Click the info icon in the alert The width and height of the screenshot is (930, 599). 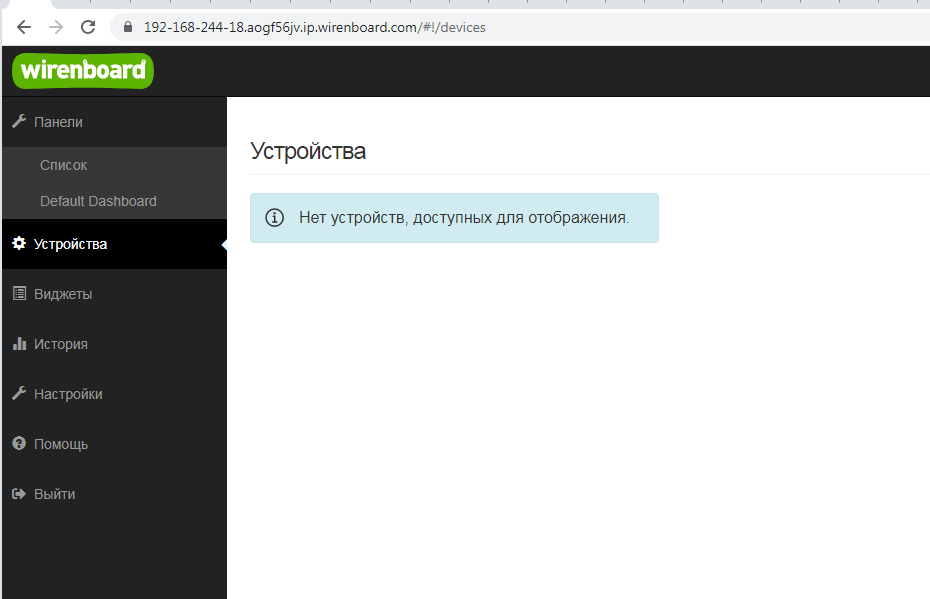[x=274, y=218]
